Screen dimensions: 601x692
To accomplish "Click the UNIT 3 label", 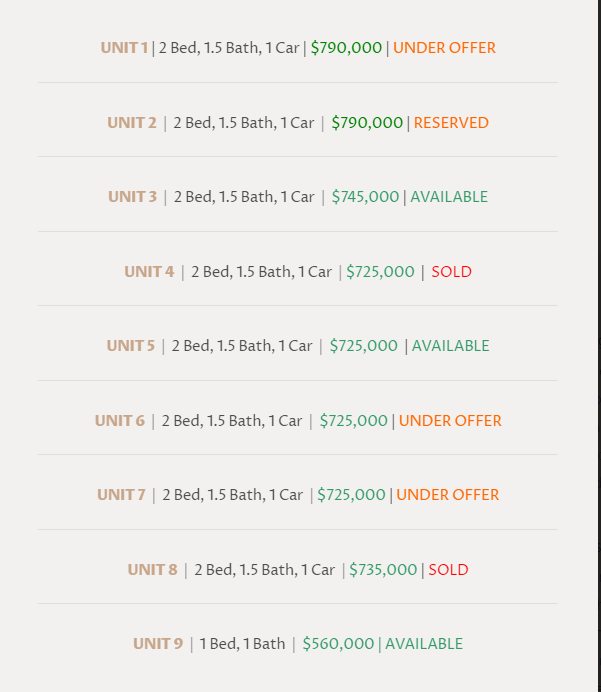I will coord(132,196).
